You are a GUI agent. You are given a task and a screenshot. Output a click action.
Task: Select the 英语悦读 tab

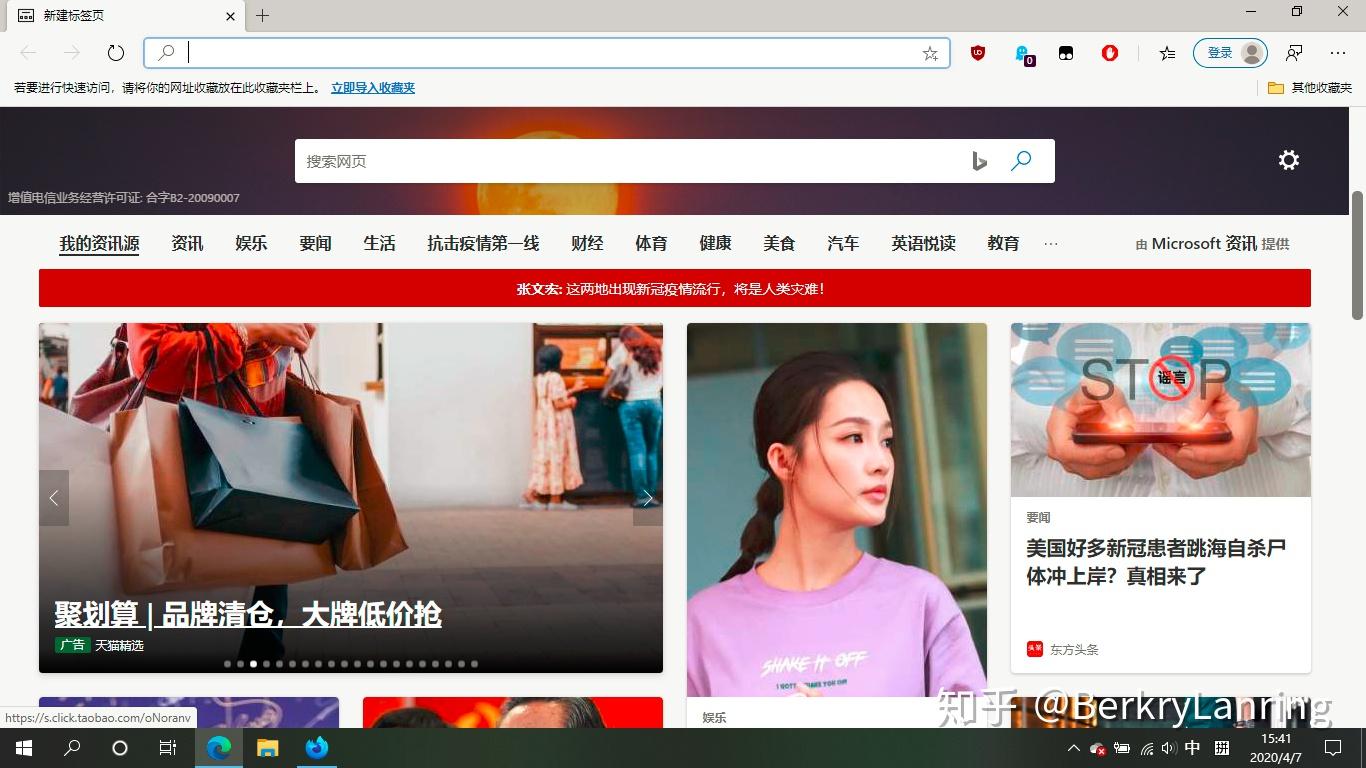pyautogui.click(x=924, y=243)
